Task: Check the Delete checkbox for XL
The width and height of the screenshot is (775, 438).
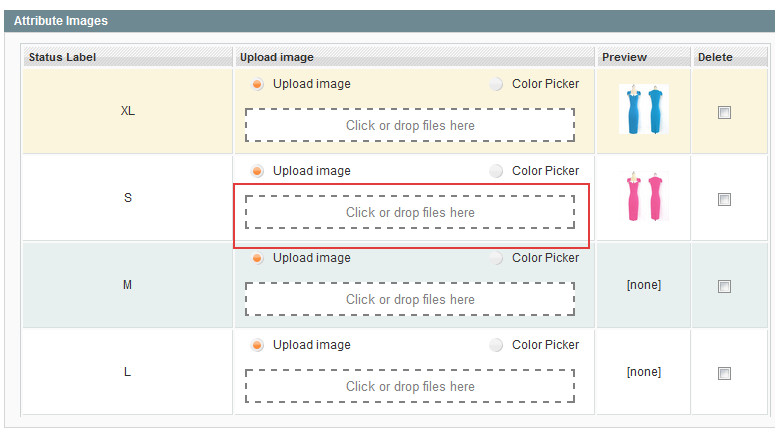Action: (724, 112)
